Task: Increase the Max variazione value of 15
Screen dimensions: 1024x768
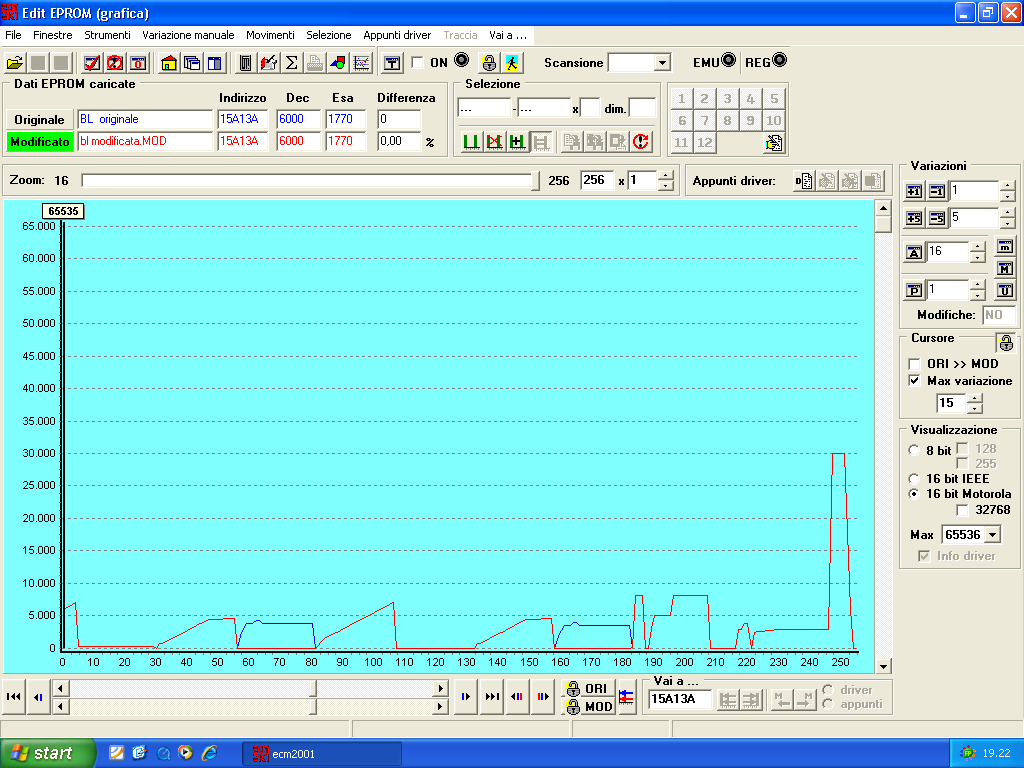Action: pos(975,398)
